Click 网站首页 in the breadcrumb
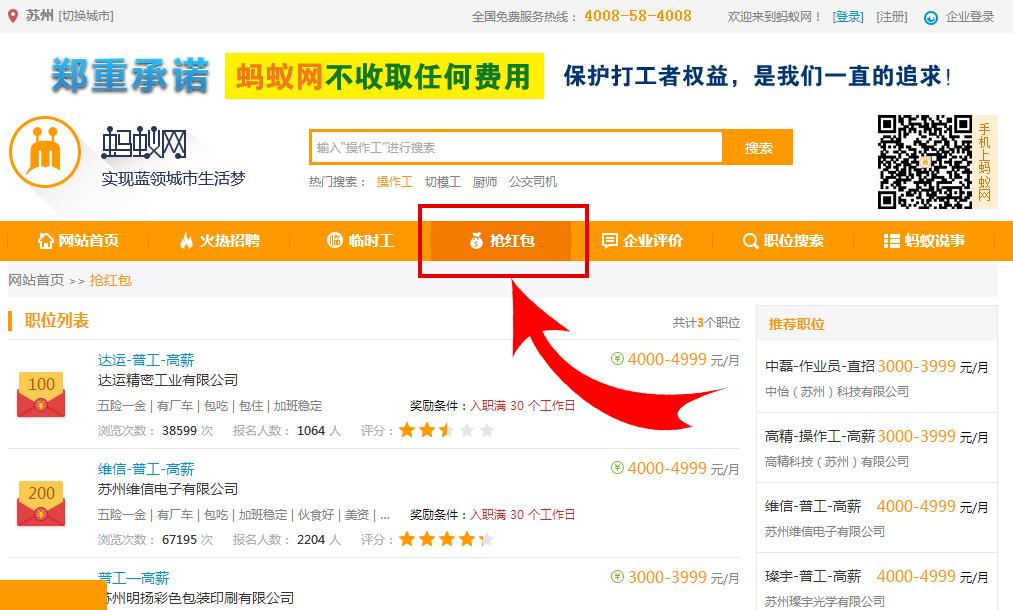1013x610 pixels. 36,280
